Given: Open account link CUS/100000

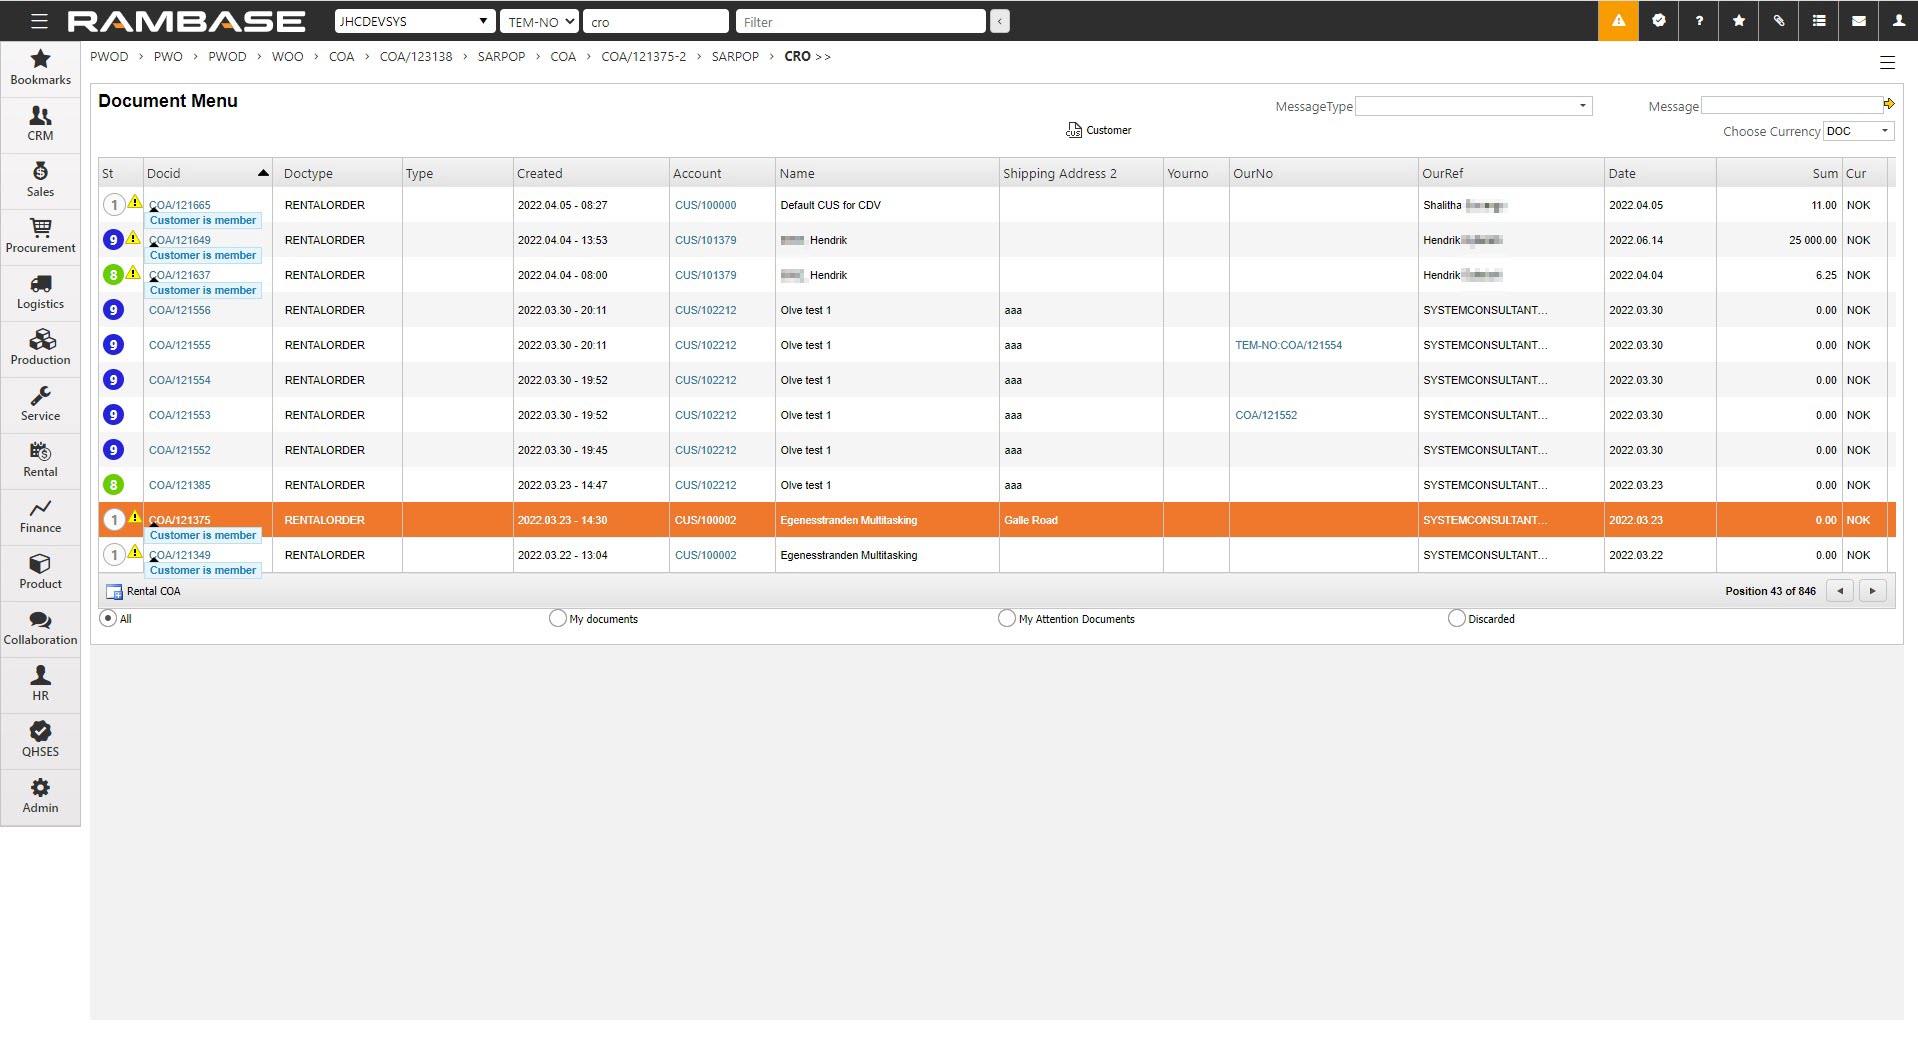Looking at the screenshot, I should 705,205.
